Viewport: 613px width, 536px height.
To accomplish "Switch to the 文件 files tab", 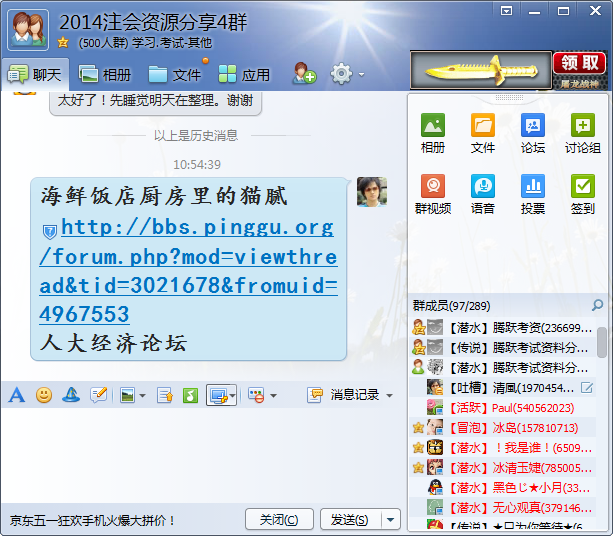I will pos(175,74).
